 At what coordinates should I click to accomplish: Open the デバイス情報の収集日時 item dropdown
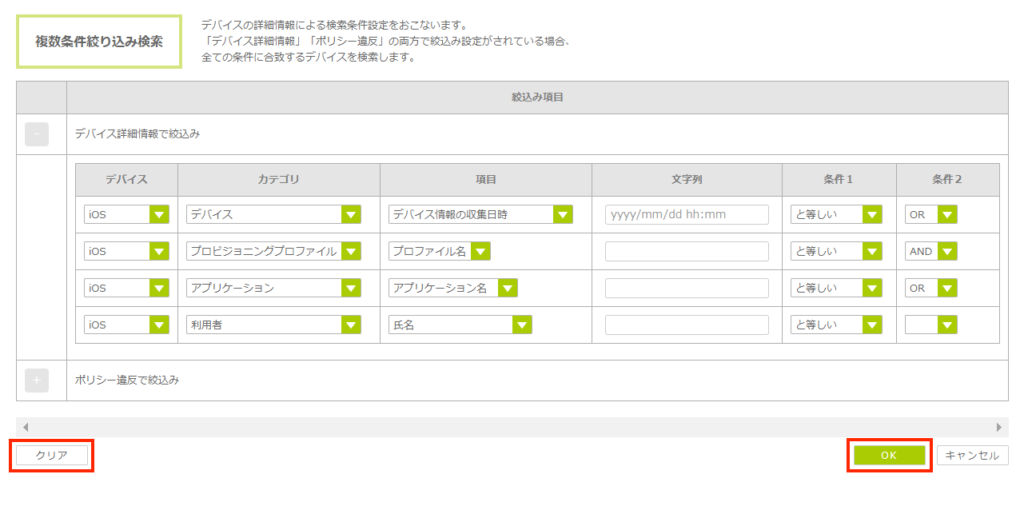(479, 215)
